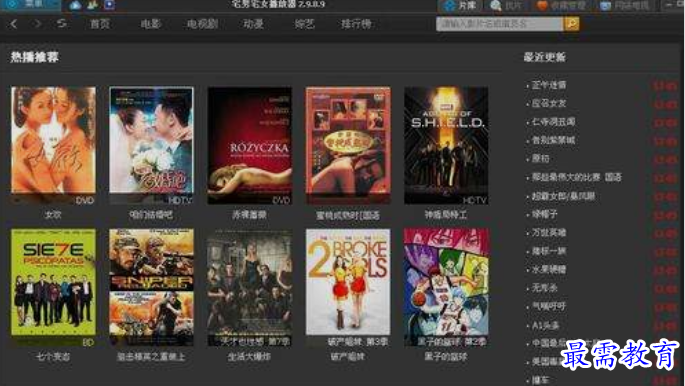Open the 蜜桃成熟时 poster thumbnail

(x=348, y=145)
